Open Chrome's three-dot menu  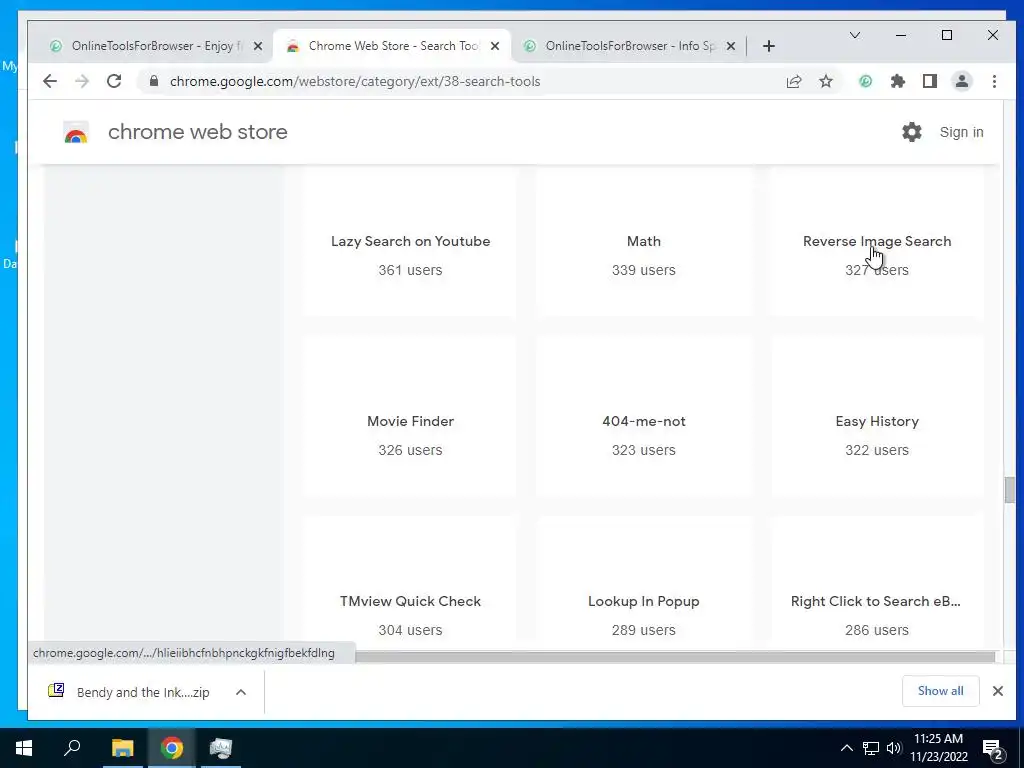[994, 81]
